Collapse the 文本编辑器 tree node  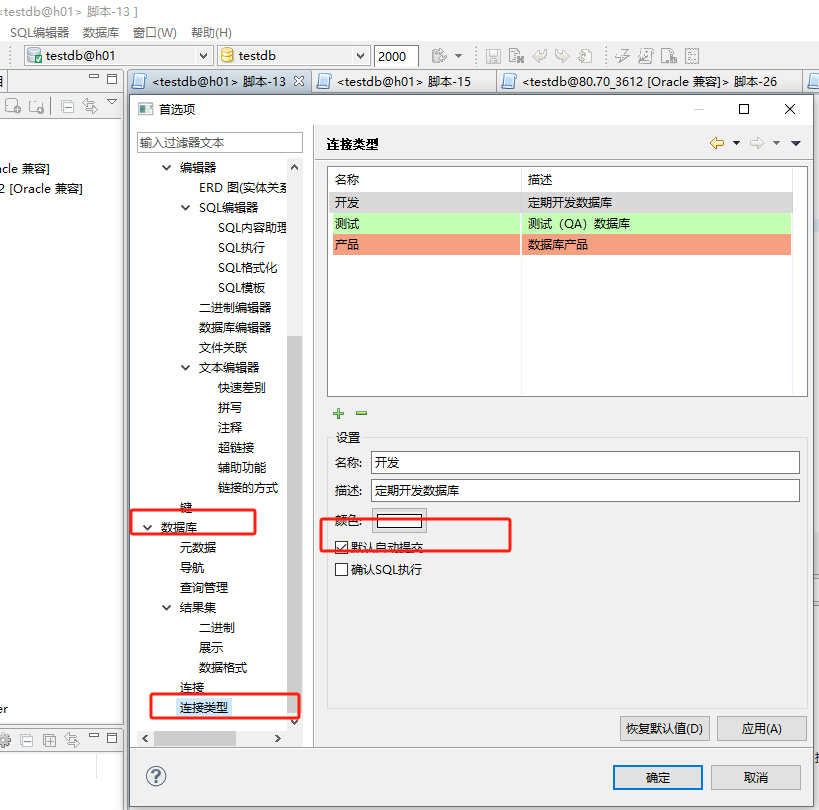[x=185, y=368]
